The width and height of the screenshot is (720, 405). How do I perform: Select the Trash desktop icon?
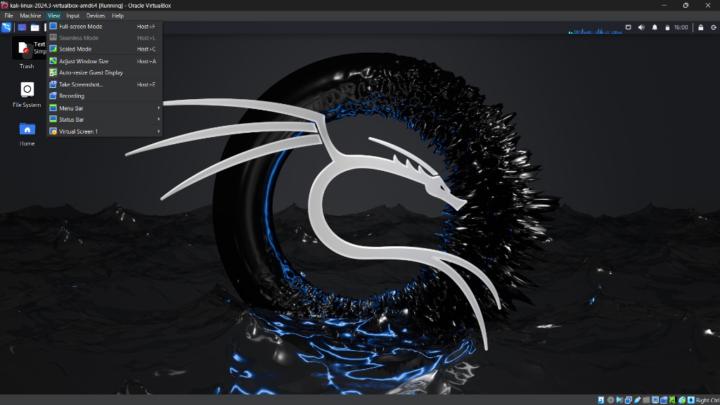[26, 54]
